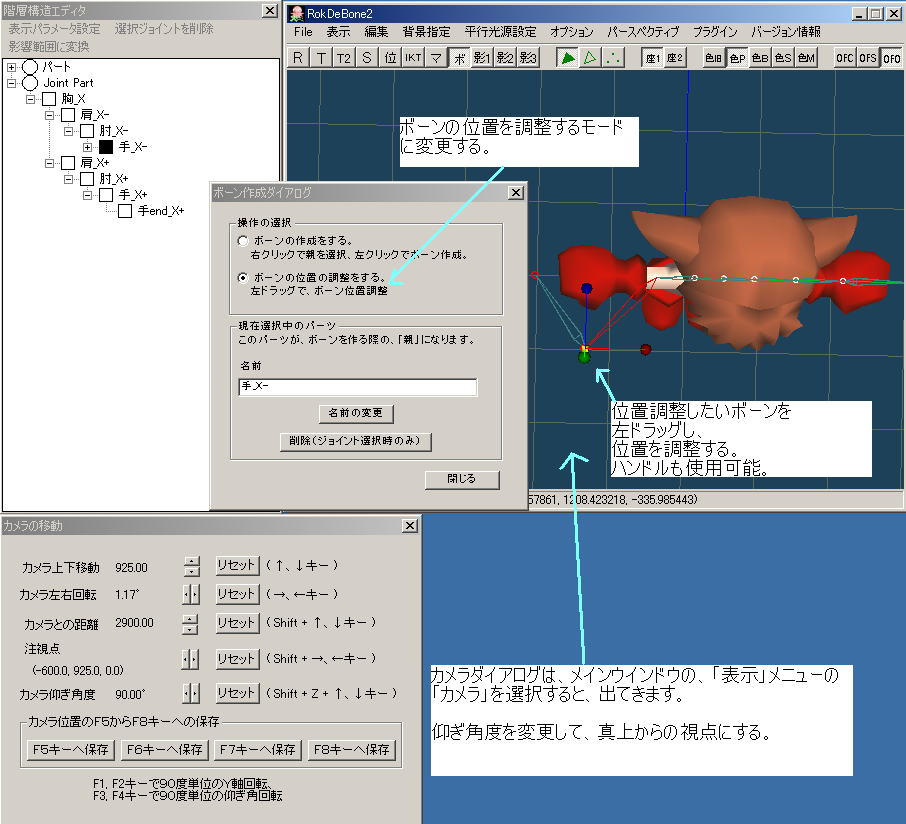
Task: Expand the パート tree node
Action: (x=11, y=67)
